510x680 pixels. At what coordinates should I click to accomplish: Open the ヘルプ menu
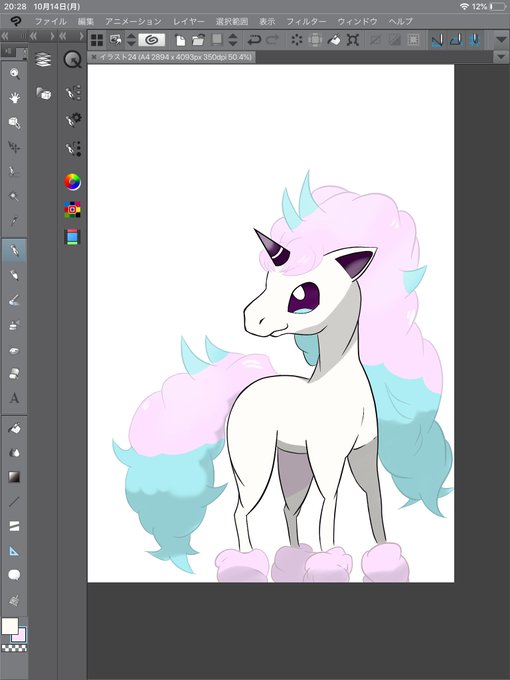[401, 21]
